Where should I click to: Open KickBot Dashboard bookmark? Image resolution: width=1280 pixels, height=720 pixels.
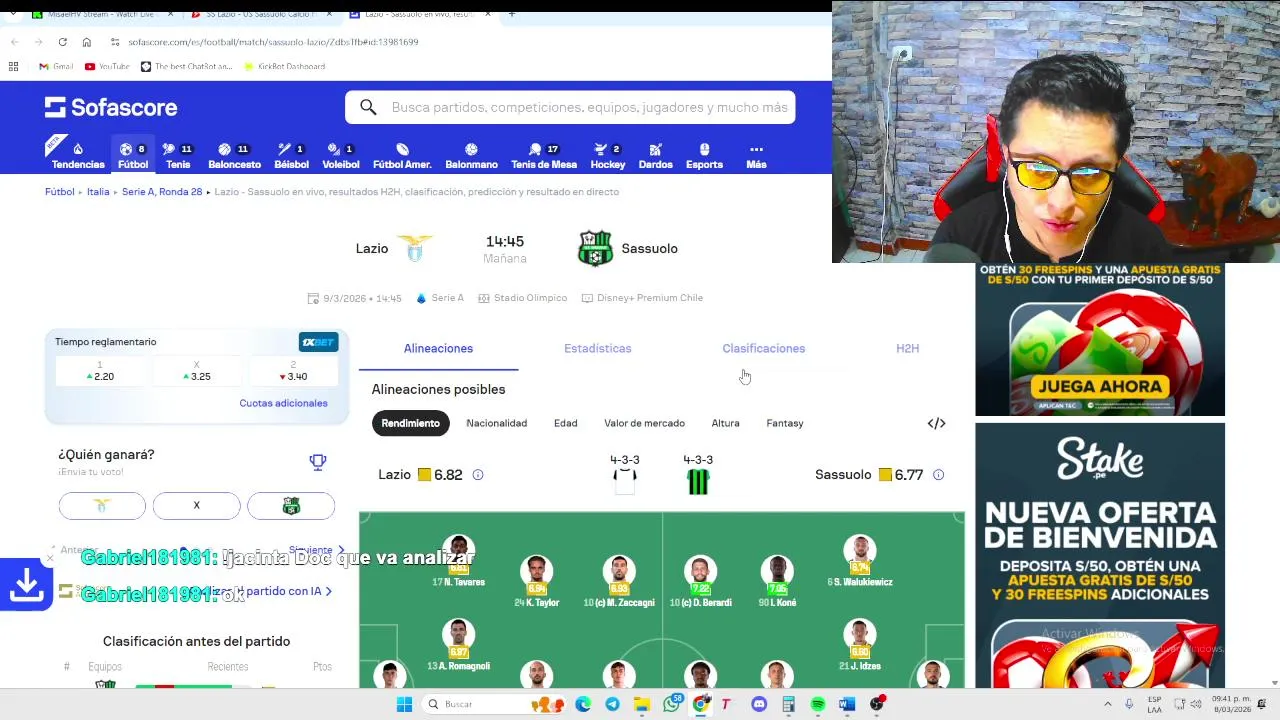coord(284,66)
